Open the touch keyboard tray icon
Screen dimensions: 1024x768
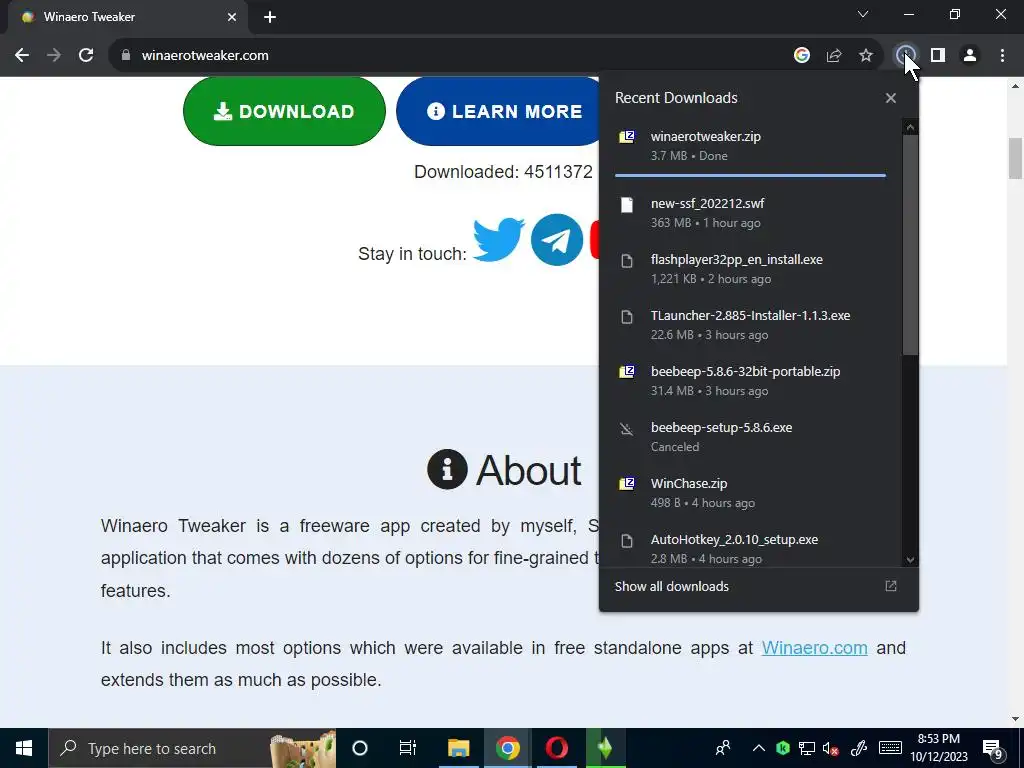[890, 748]
